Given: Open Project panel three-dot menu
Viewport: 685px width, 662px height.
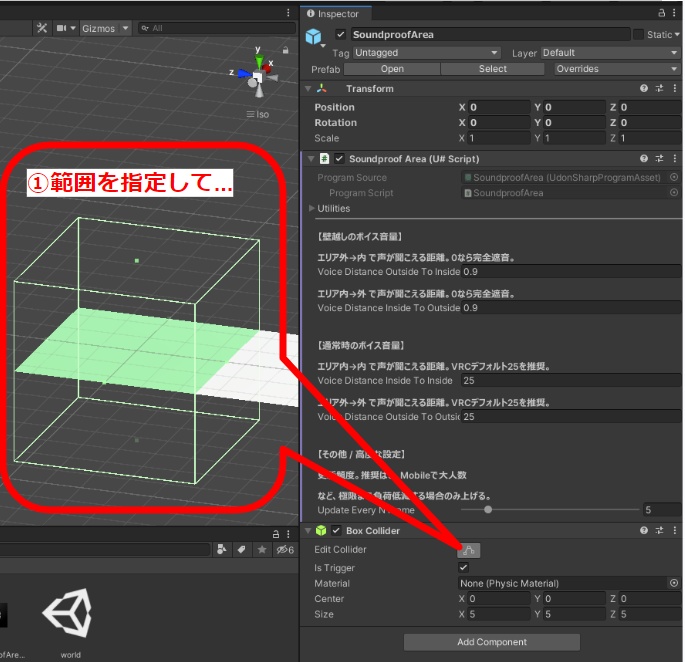Looking at the screenshot, I should [x=288, y=534].
